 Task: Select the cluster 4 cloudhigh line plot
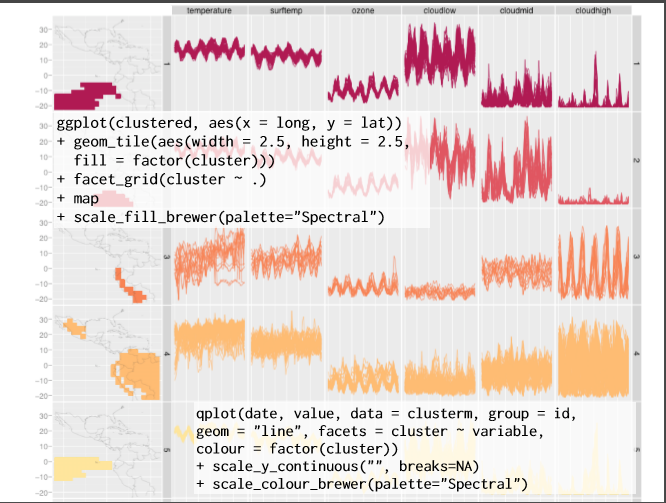[593, 359]
